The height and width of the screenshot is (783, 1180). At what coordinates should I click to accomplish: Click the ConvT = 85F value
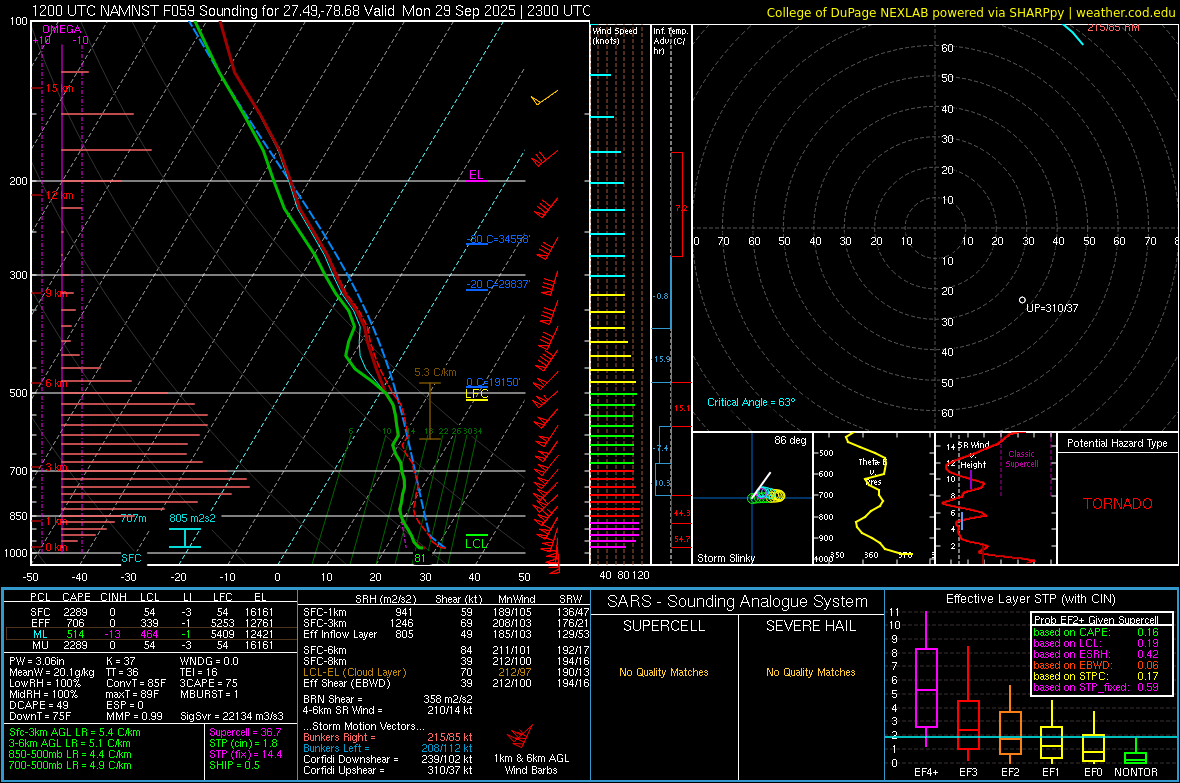[136, 683]
